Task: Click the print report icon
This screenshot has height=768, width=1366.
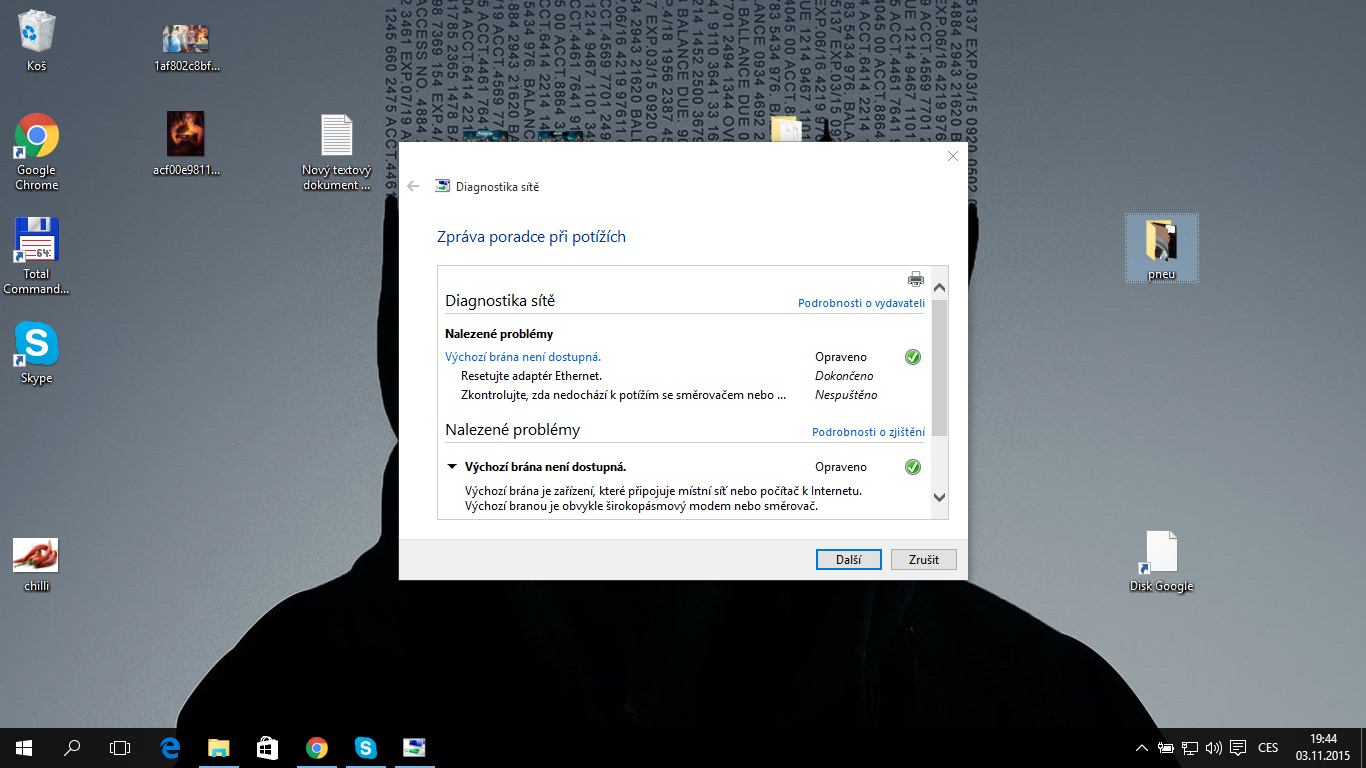Action: (x=915, y=280)
